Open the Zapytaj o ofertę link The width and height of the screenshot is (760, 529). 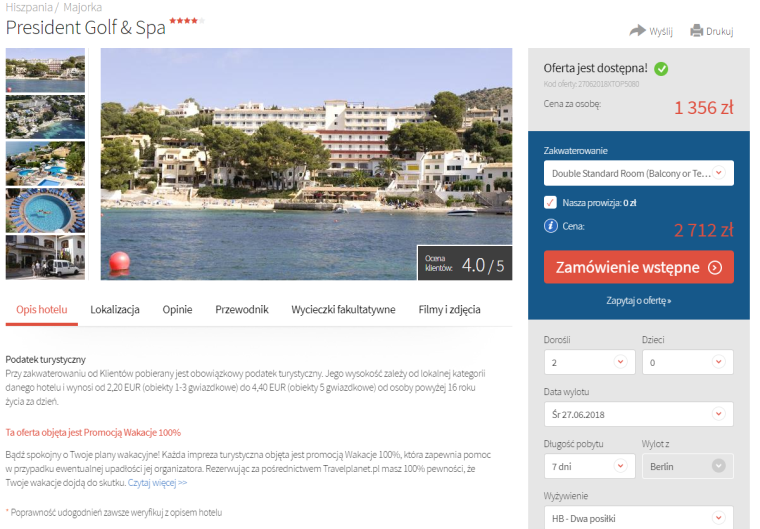(x=639, y=301)
